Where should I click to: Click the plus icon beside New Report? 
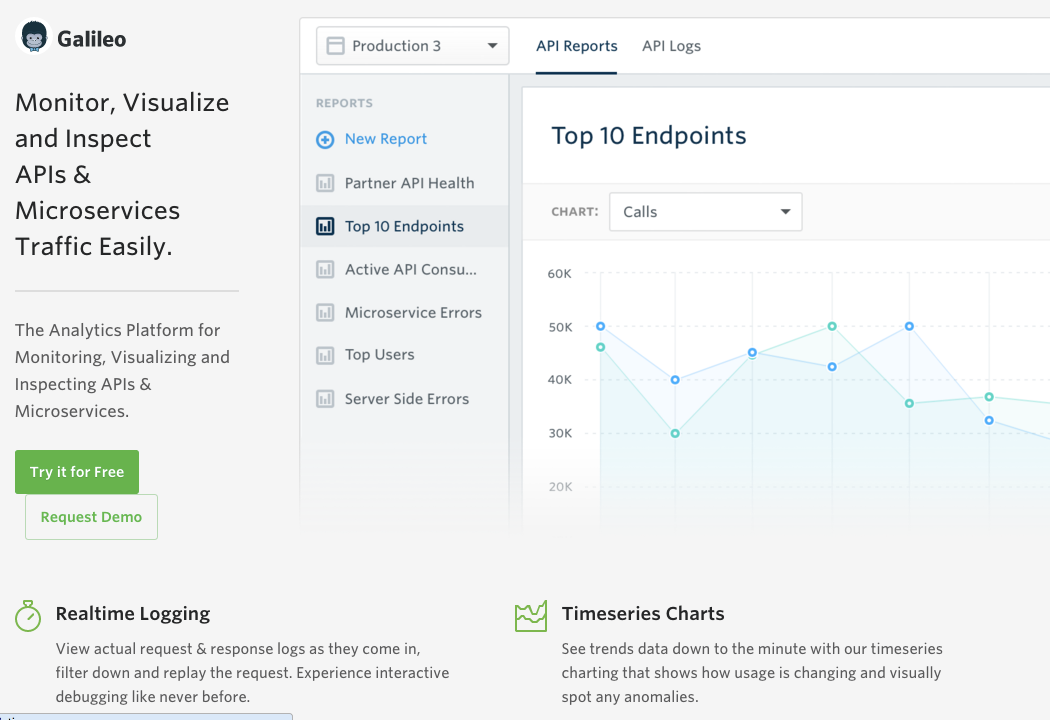(325, 139)
